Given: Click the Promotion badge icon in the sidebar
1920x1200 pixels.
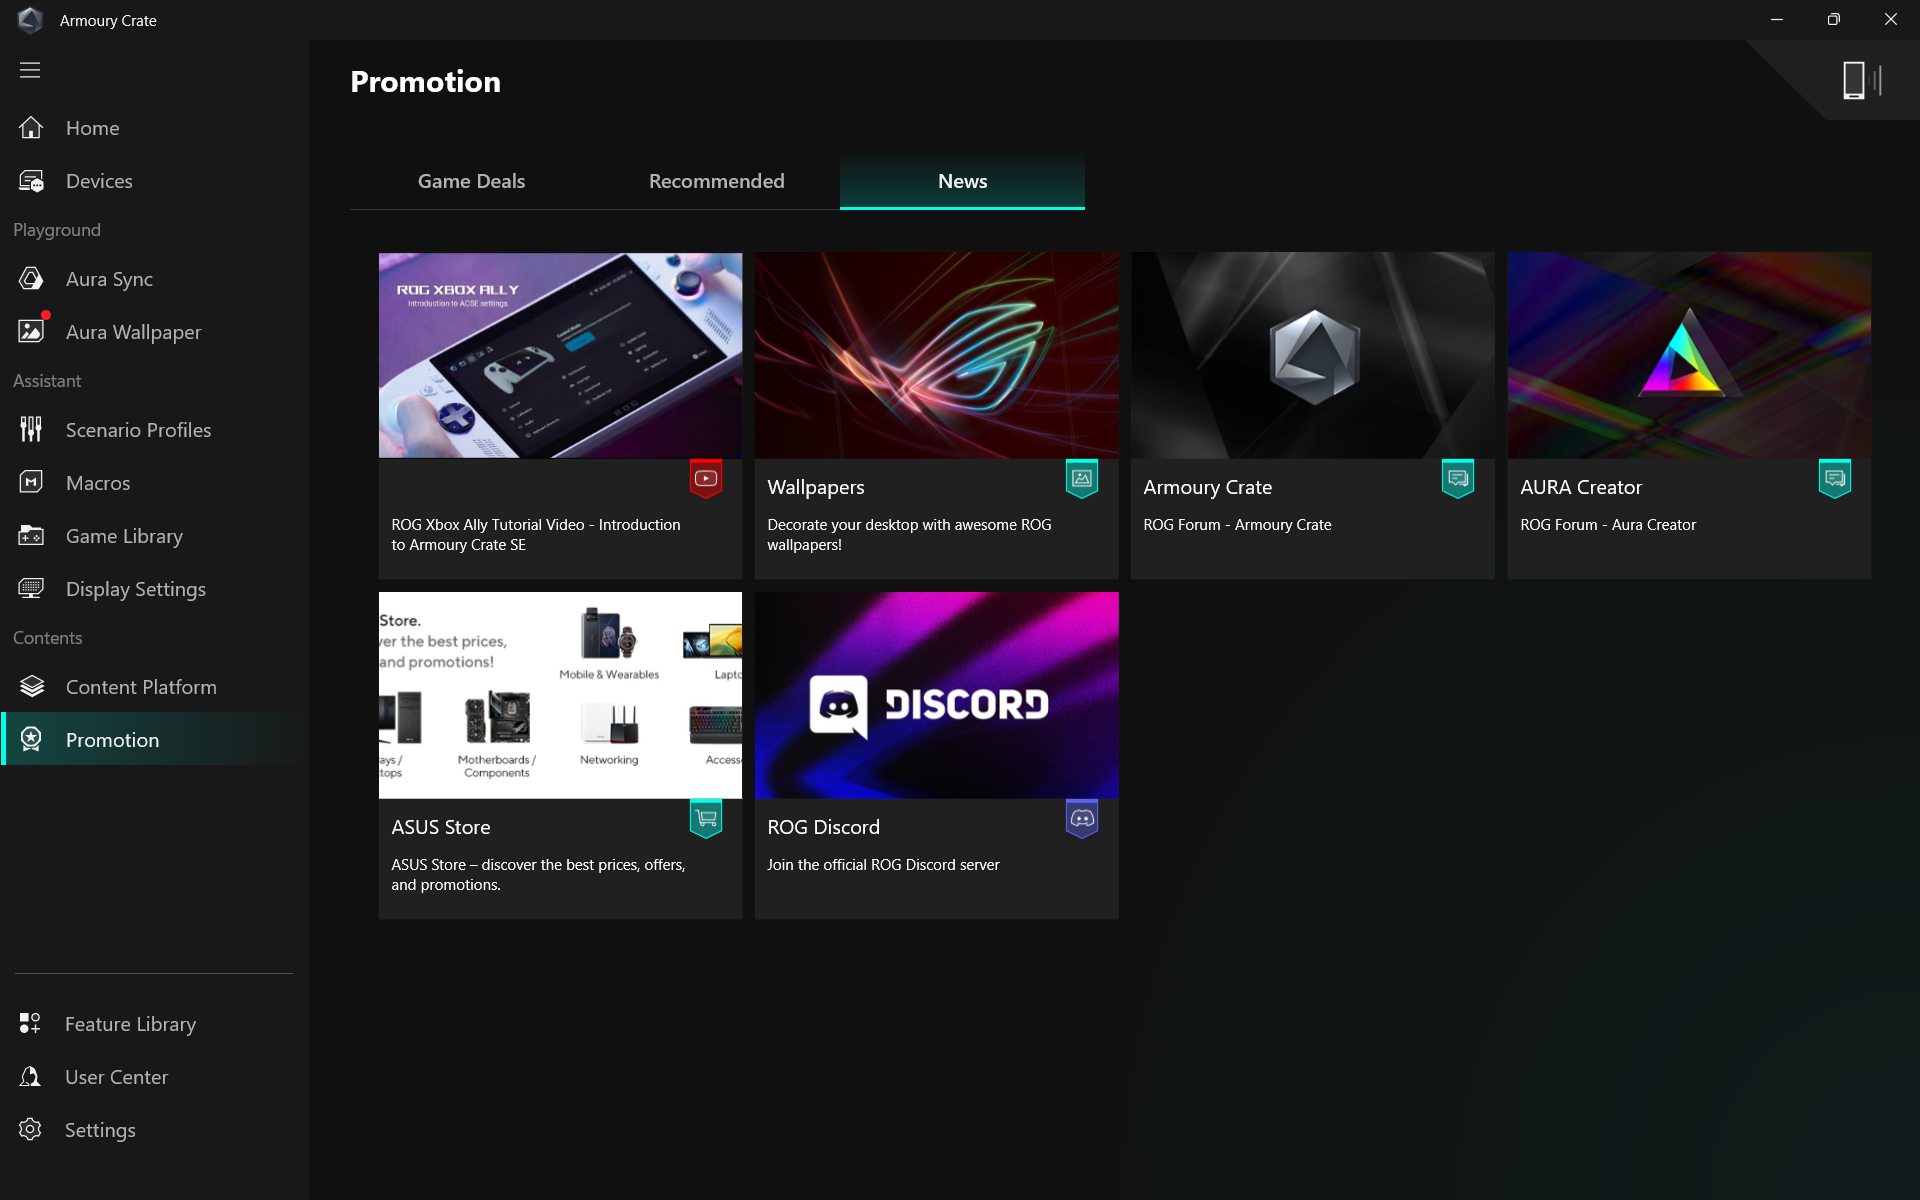Looking at the screenshot, I should pos(31,740).
